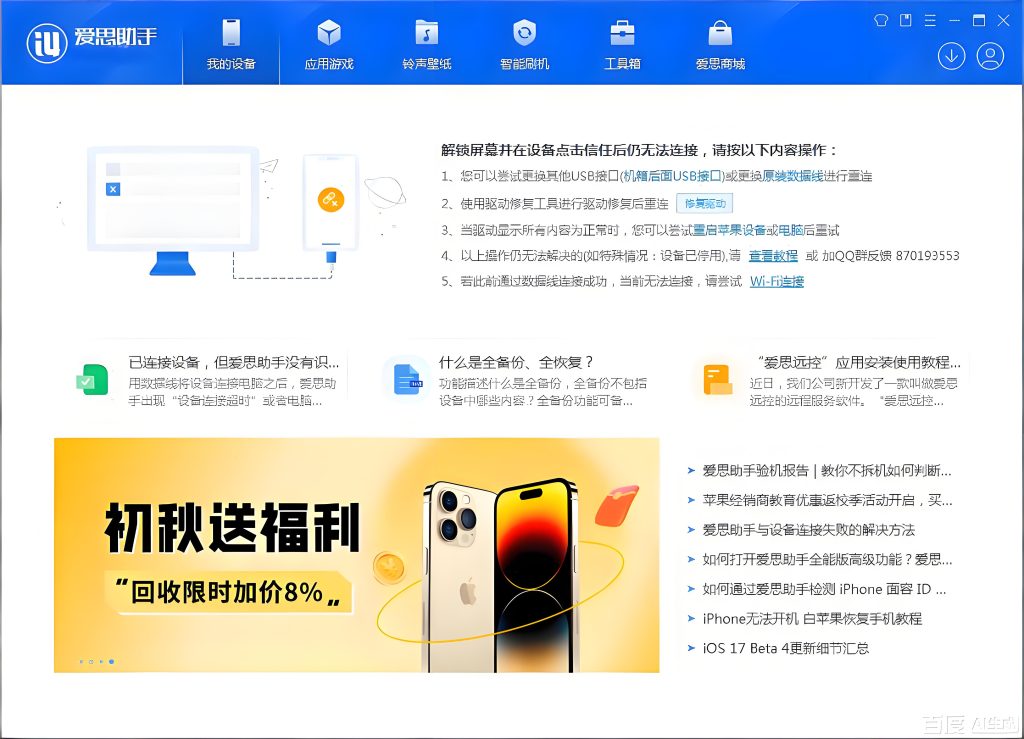Expand the hamburger main menu
The image size is (1024, 739).
click(x=930, y=20)
